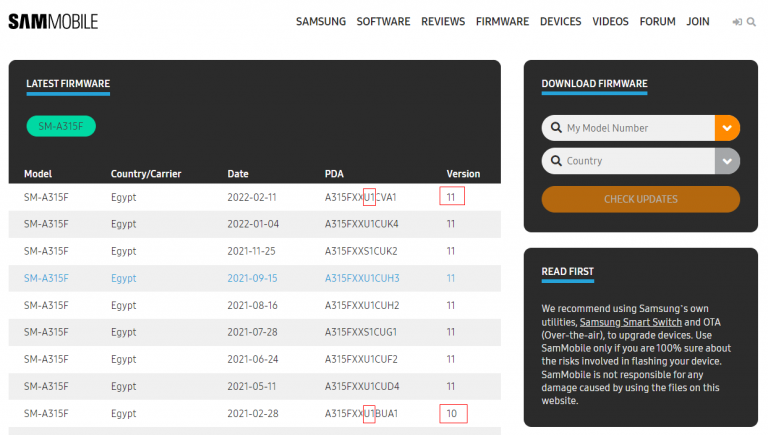
Task: Open the REVIEWS menu
Action: click(x=443, y=22)
